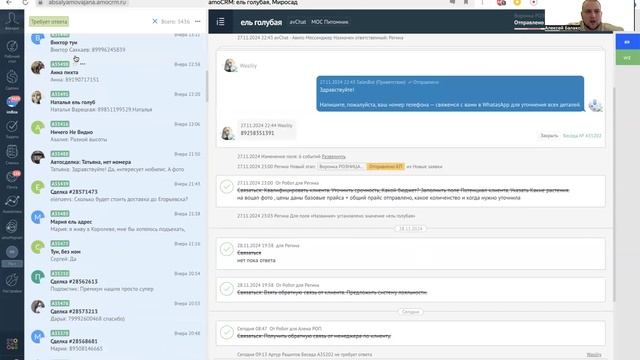The height and width of the screenshot is (360, 640).
Task: Open the list menu icon left of ель голубая
Action: (x=220, y=22)
